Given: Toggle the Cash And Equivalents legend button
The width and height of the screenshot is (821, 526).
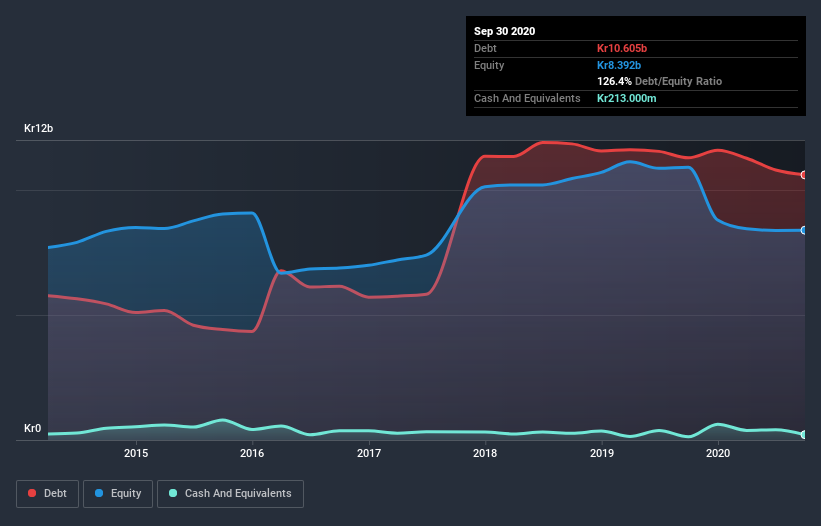Looking at the screenshot, I should pos(230,494).
